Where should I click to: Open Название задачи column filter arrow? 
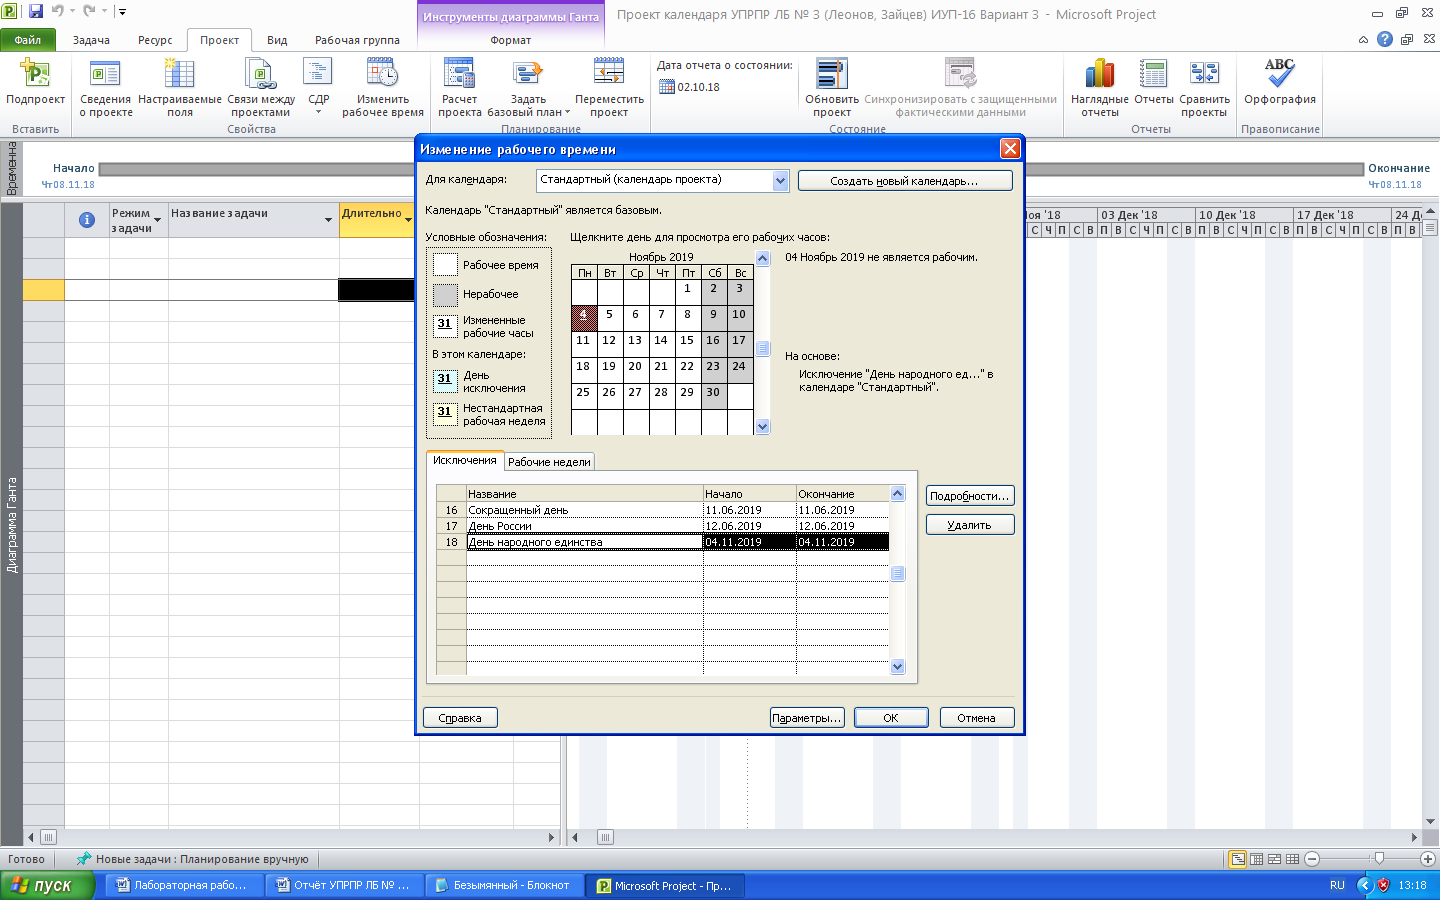(x=329, y=220)
